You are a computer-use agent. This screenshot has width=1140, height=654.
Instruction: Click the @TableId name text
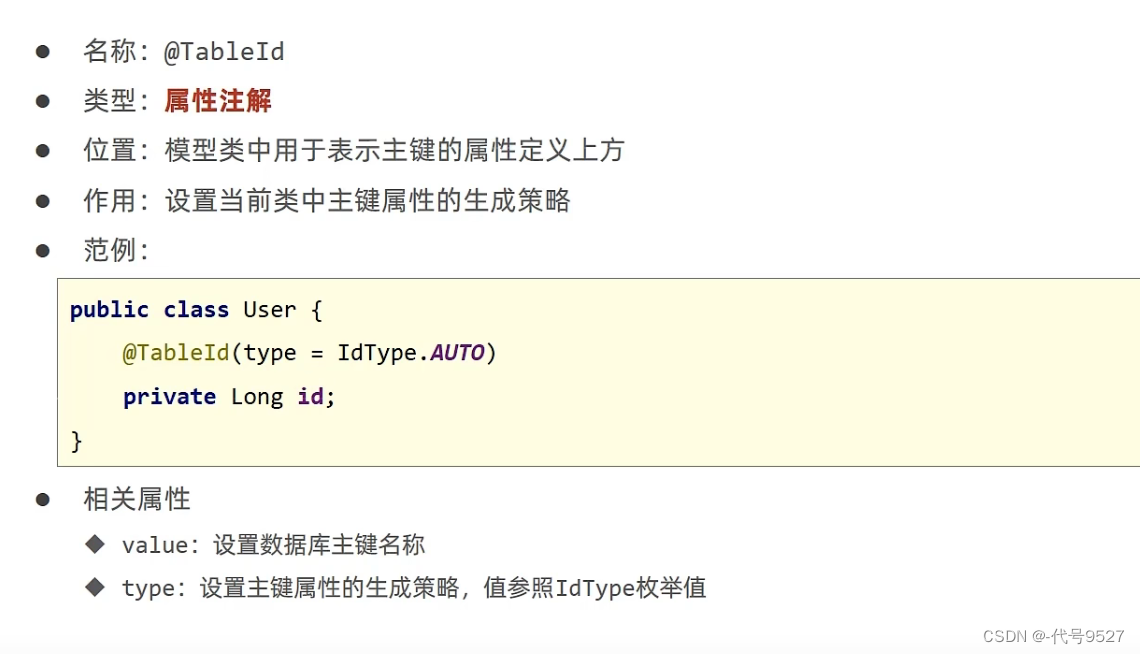(224, 52)
